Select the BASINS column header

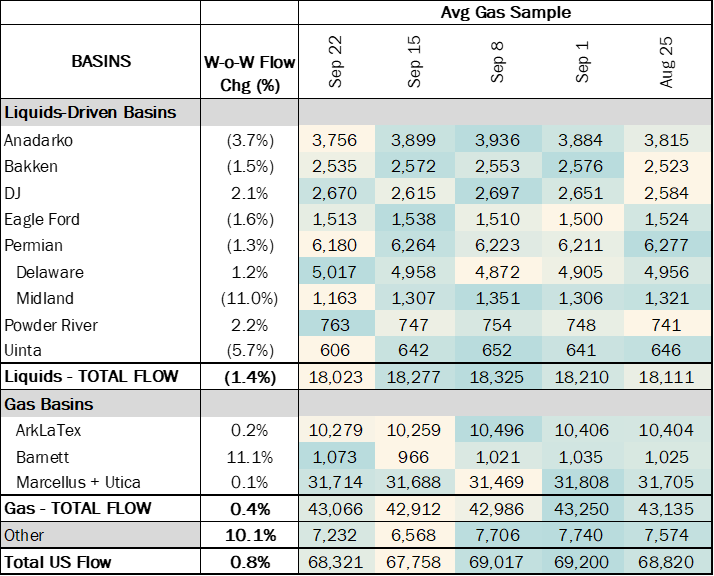click(x=101, y=61)
